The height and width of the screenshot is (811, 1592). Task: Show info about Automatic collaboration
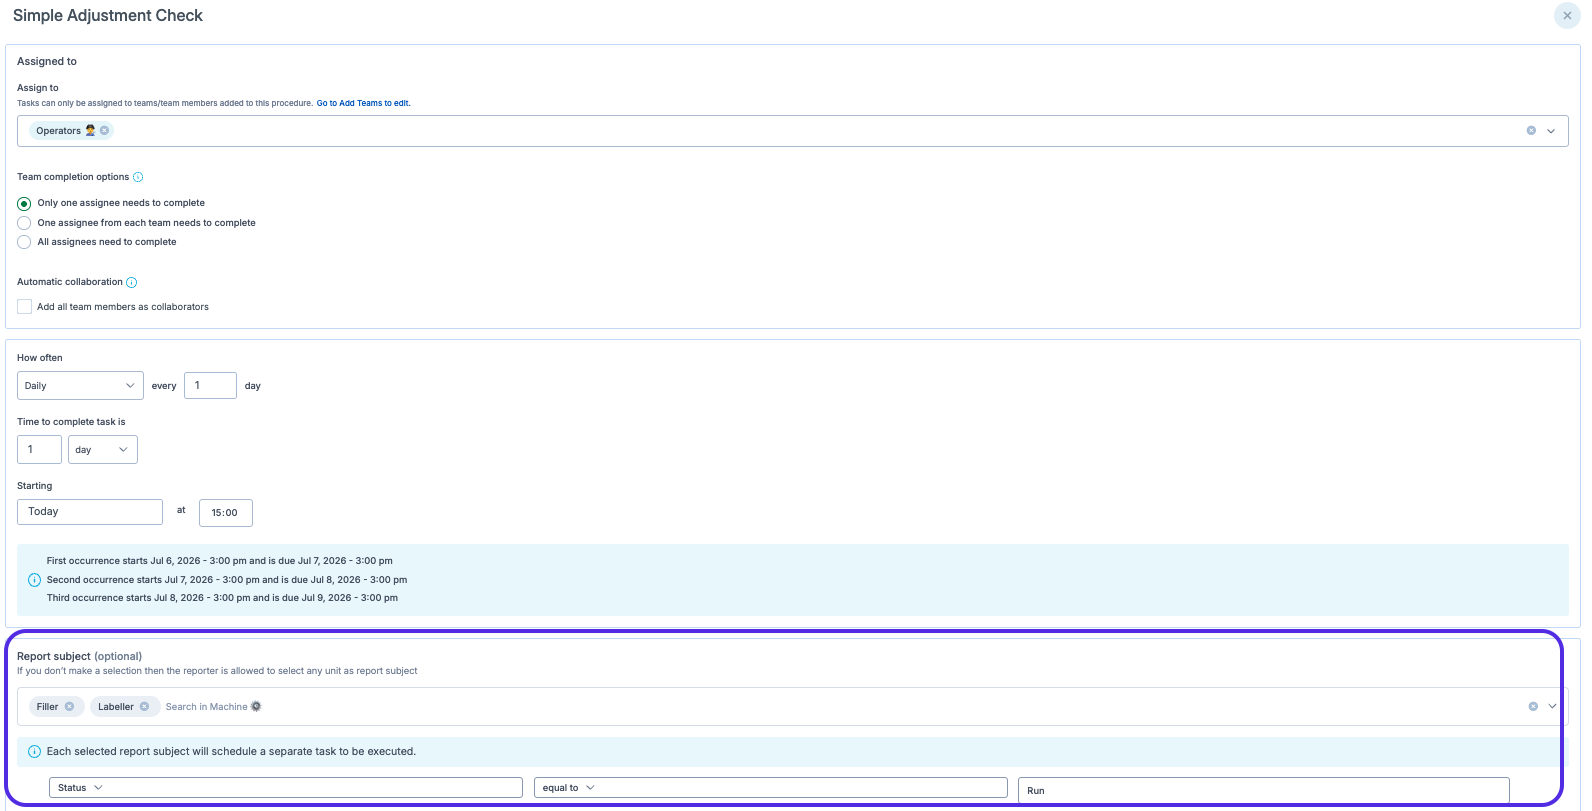(132, 283)
